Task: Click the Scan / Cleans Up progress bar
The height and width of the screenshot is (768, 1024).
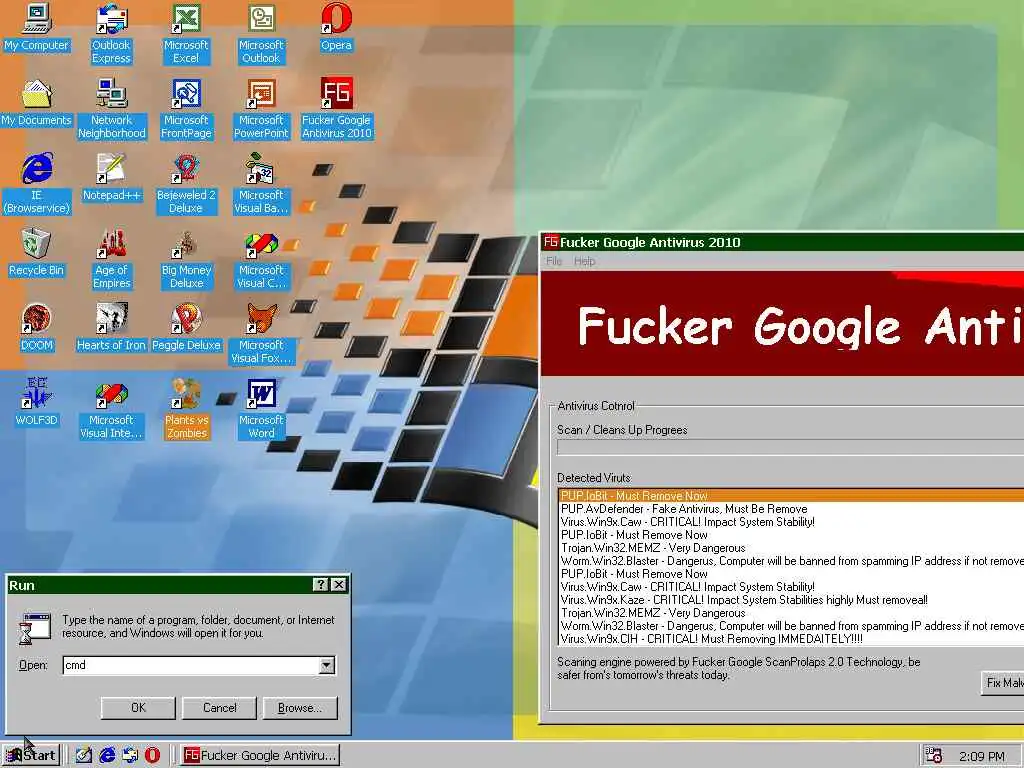Action: tap(790, 447)
